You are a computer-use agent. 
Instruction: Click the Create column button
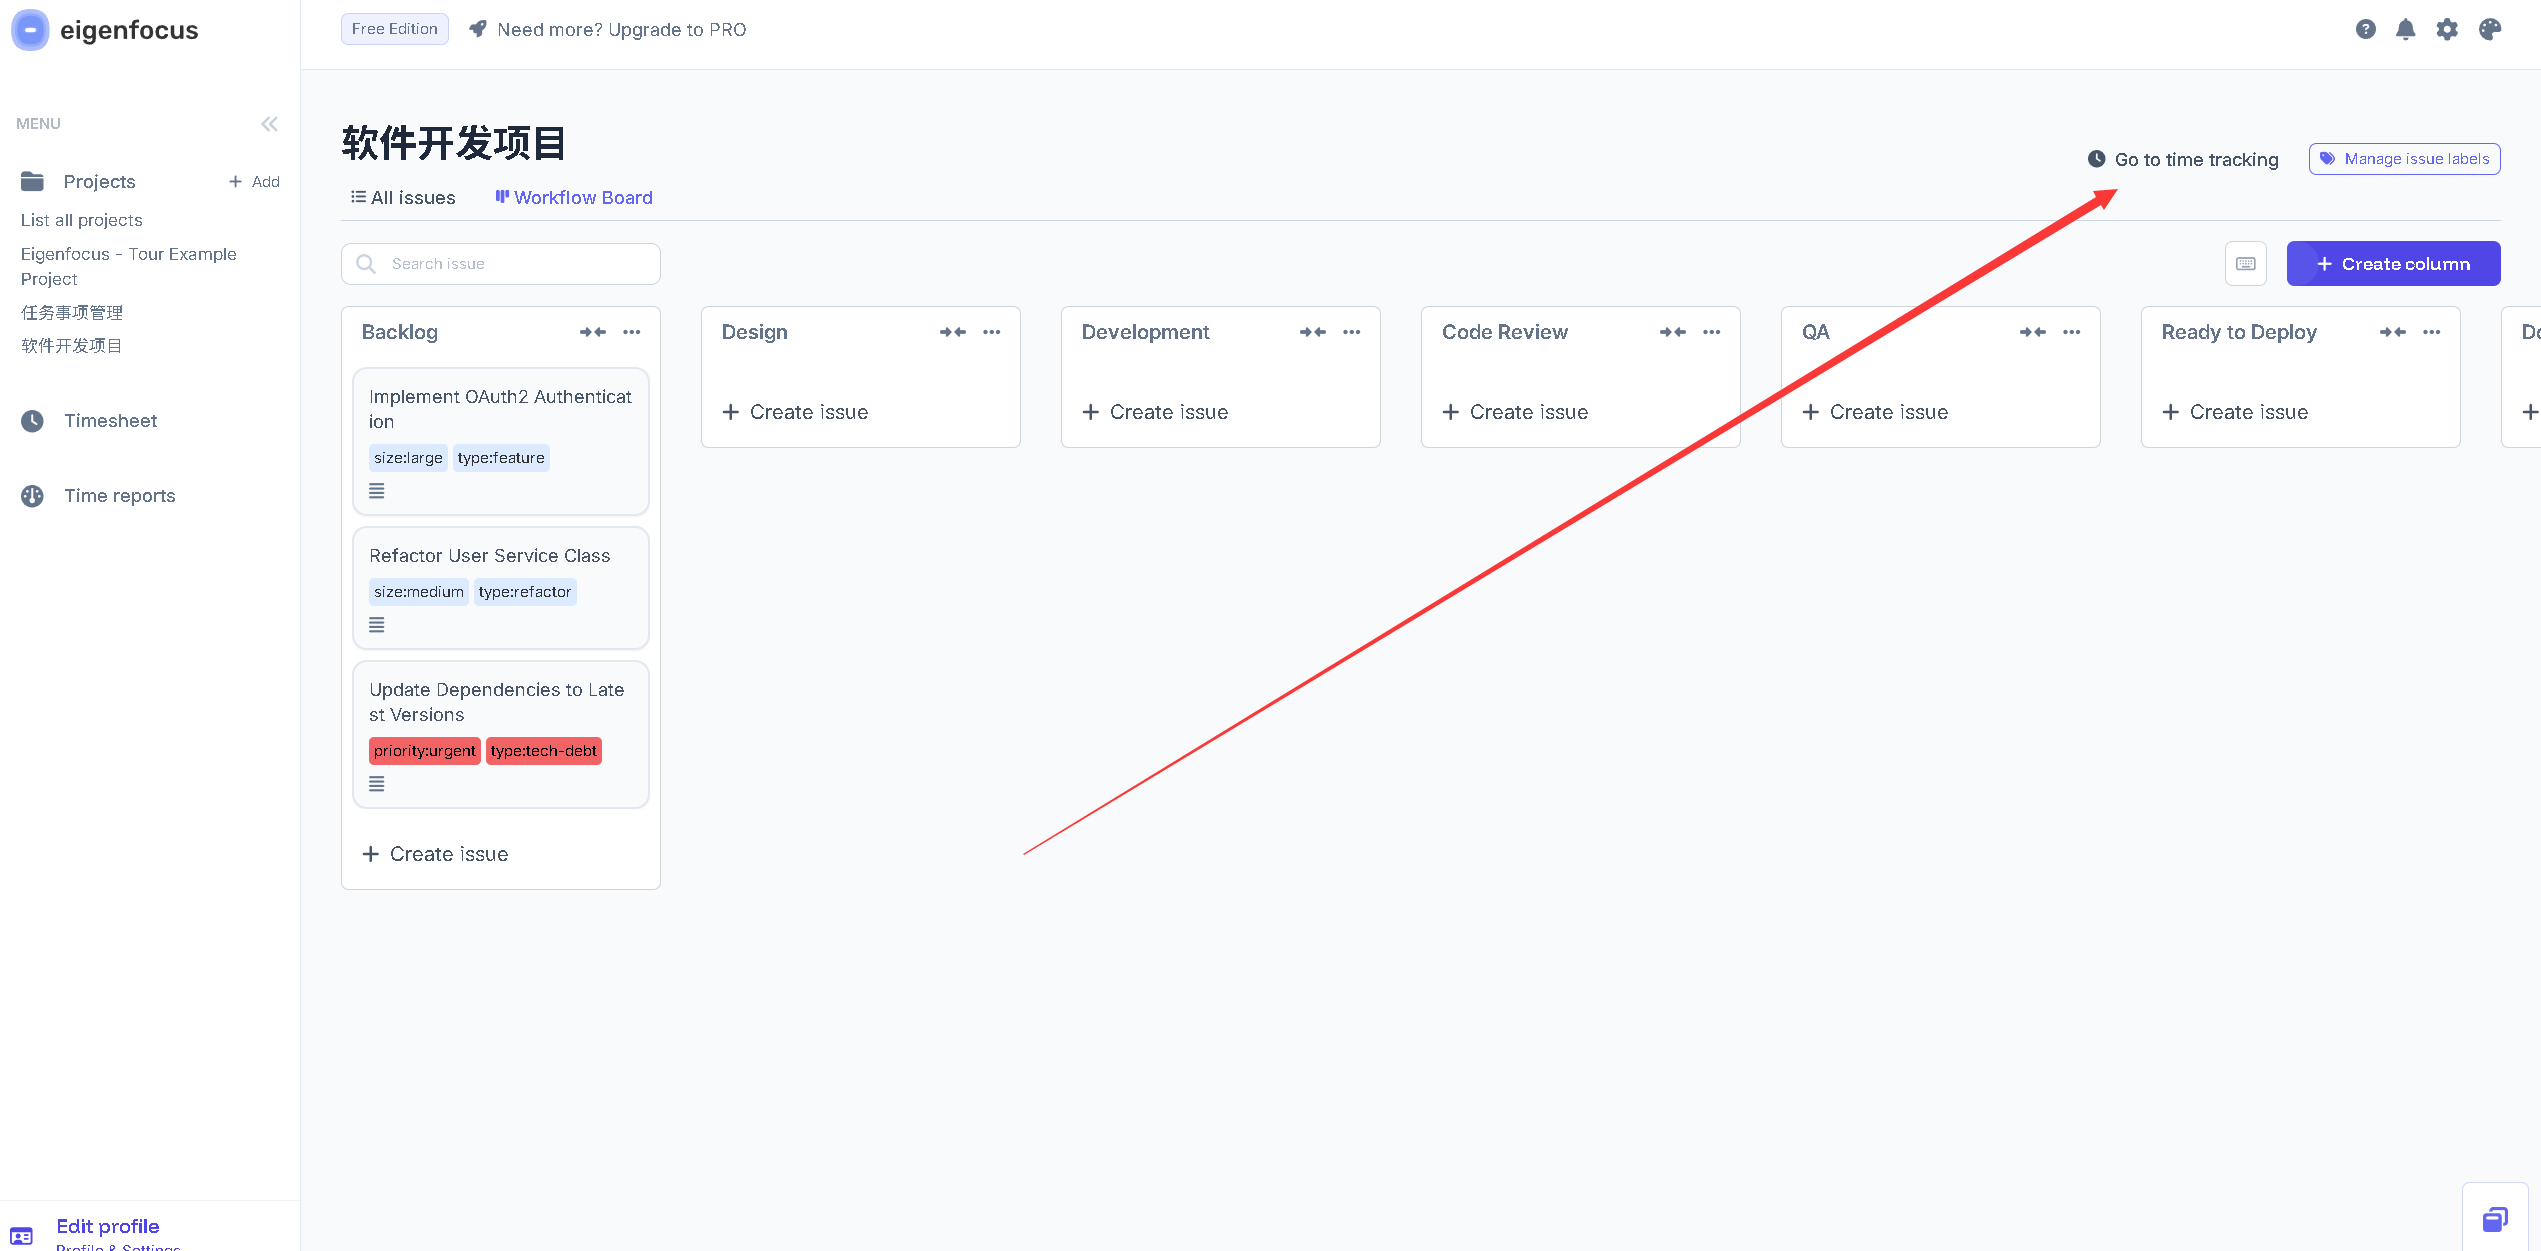(2392, 264)
